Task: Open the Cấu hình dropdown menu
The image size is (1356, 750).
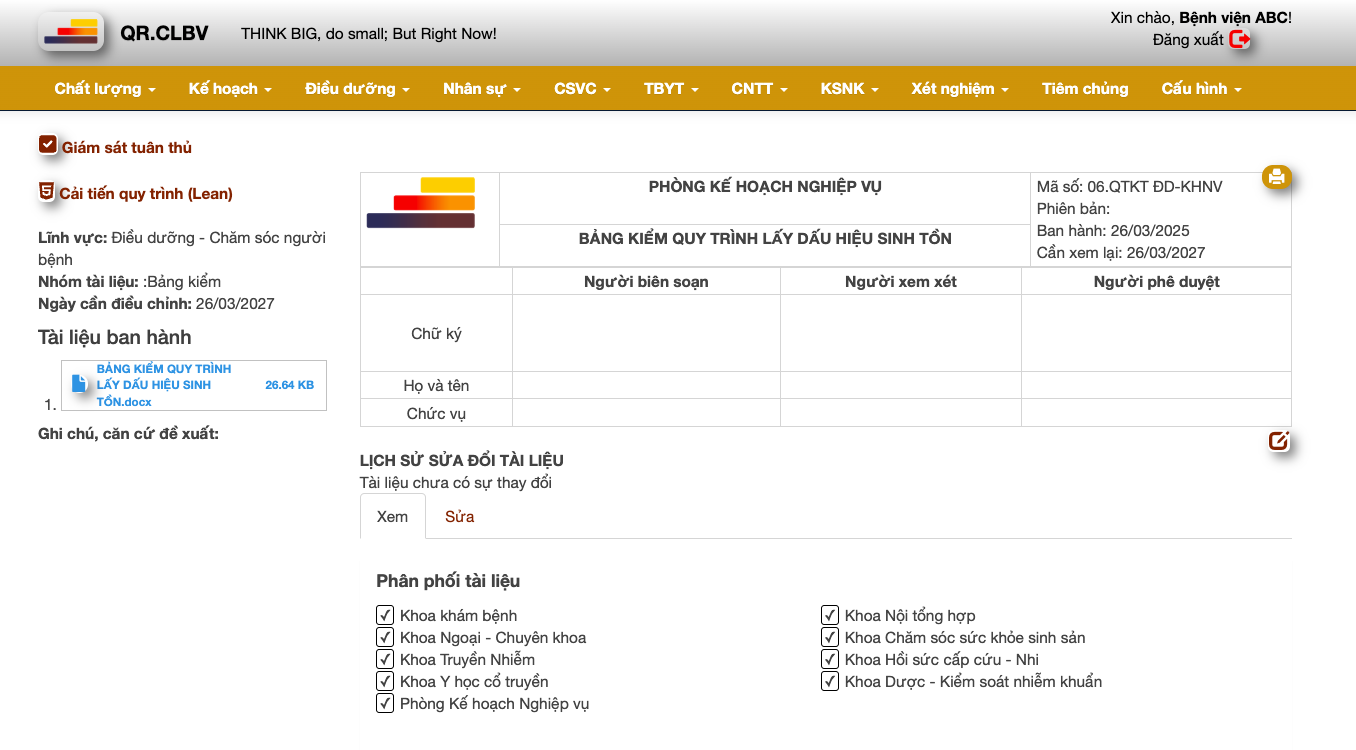Action: pyautogui.click(x=1200, y=89)
